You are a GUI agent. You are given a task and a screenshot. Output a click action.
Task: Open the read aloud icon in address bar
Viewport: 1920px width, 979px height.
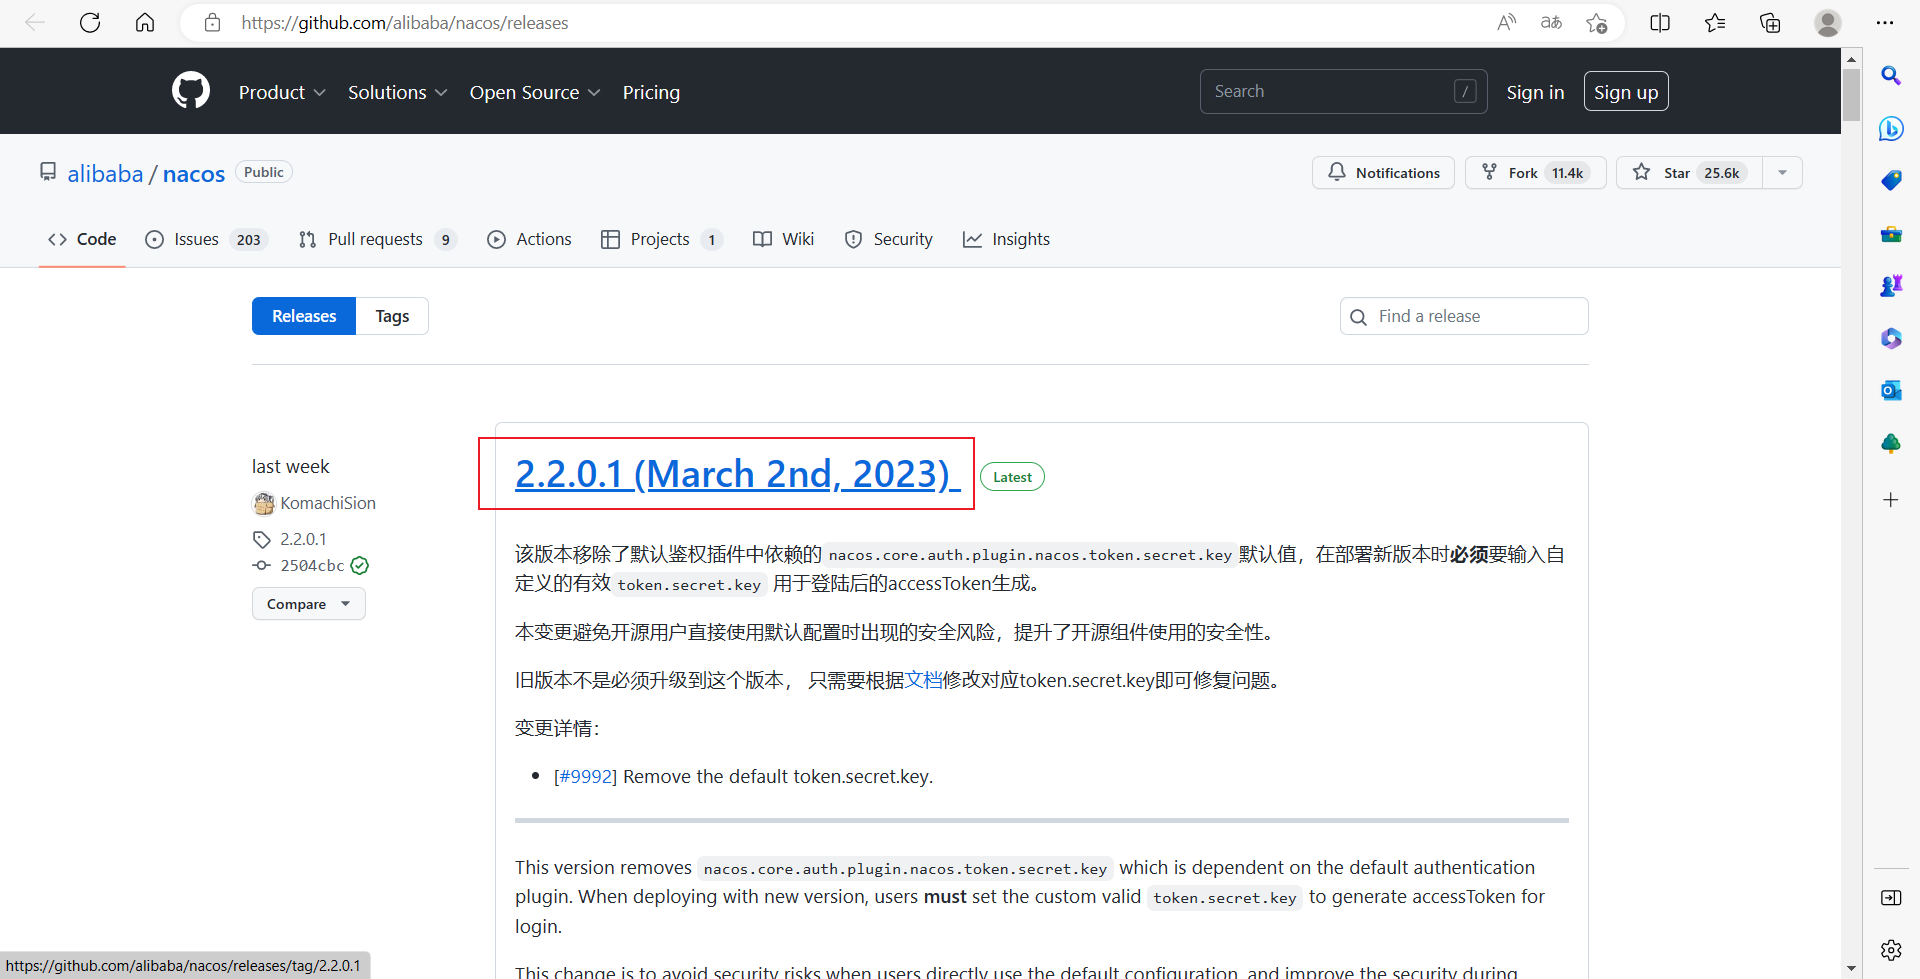click(1506, 22)
